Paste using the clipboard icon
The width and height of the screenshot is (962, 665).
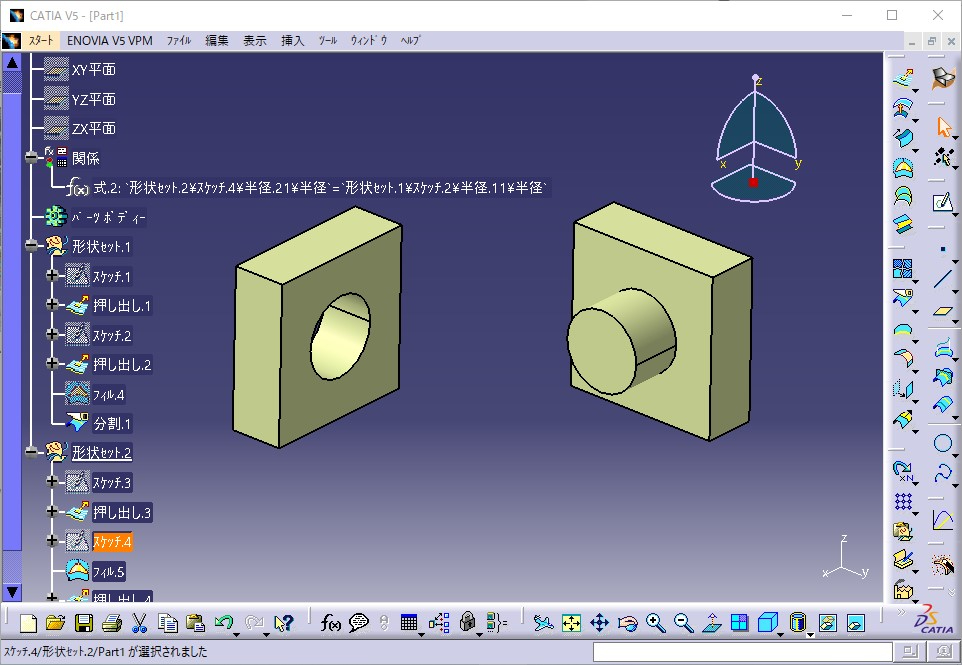tap(195, 623)
